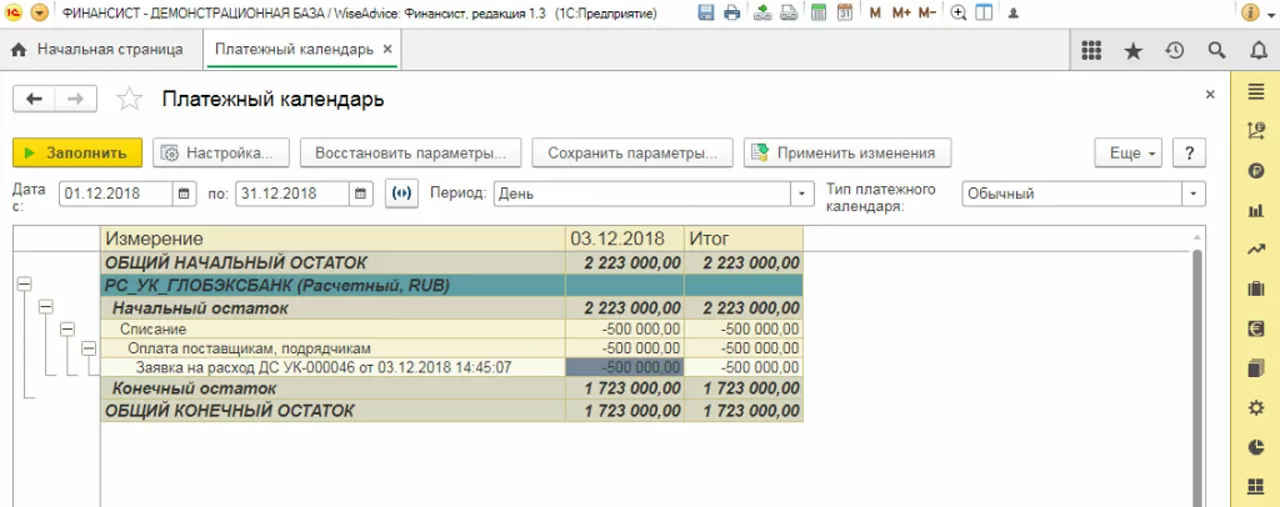Collapse the Списание group

[67, 328]
